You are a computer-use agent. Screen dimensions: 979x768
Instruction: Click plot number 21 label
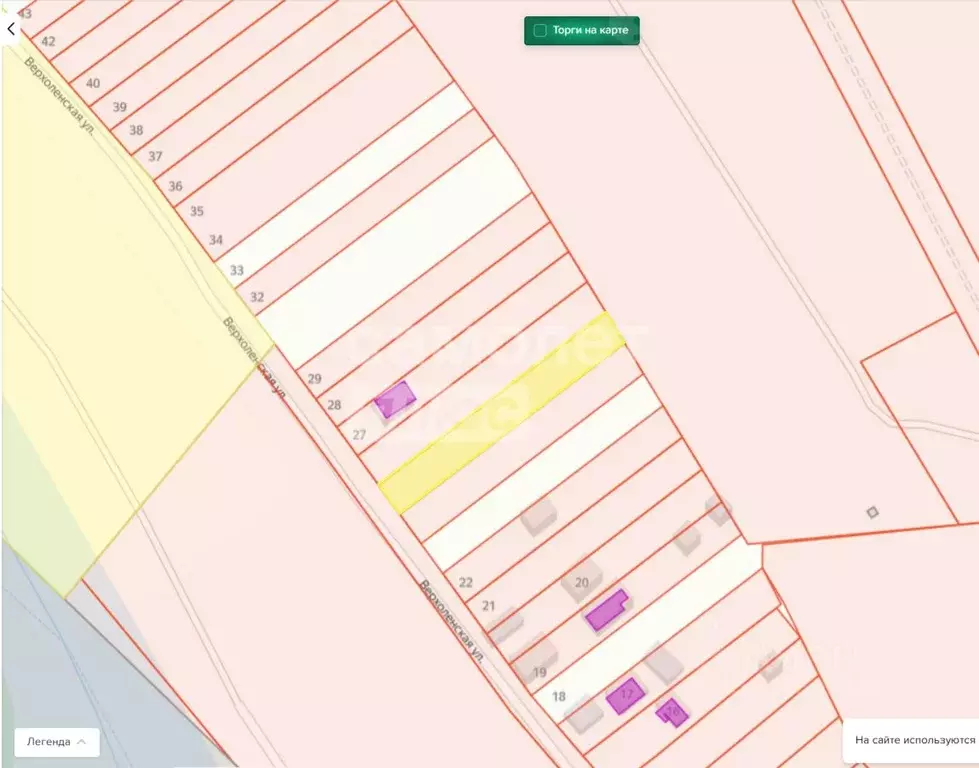tap(489, 606)
